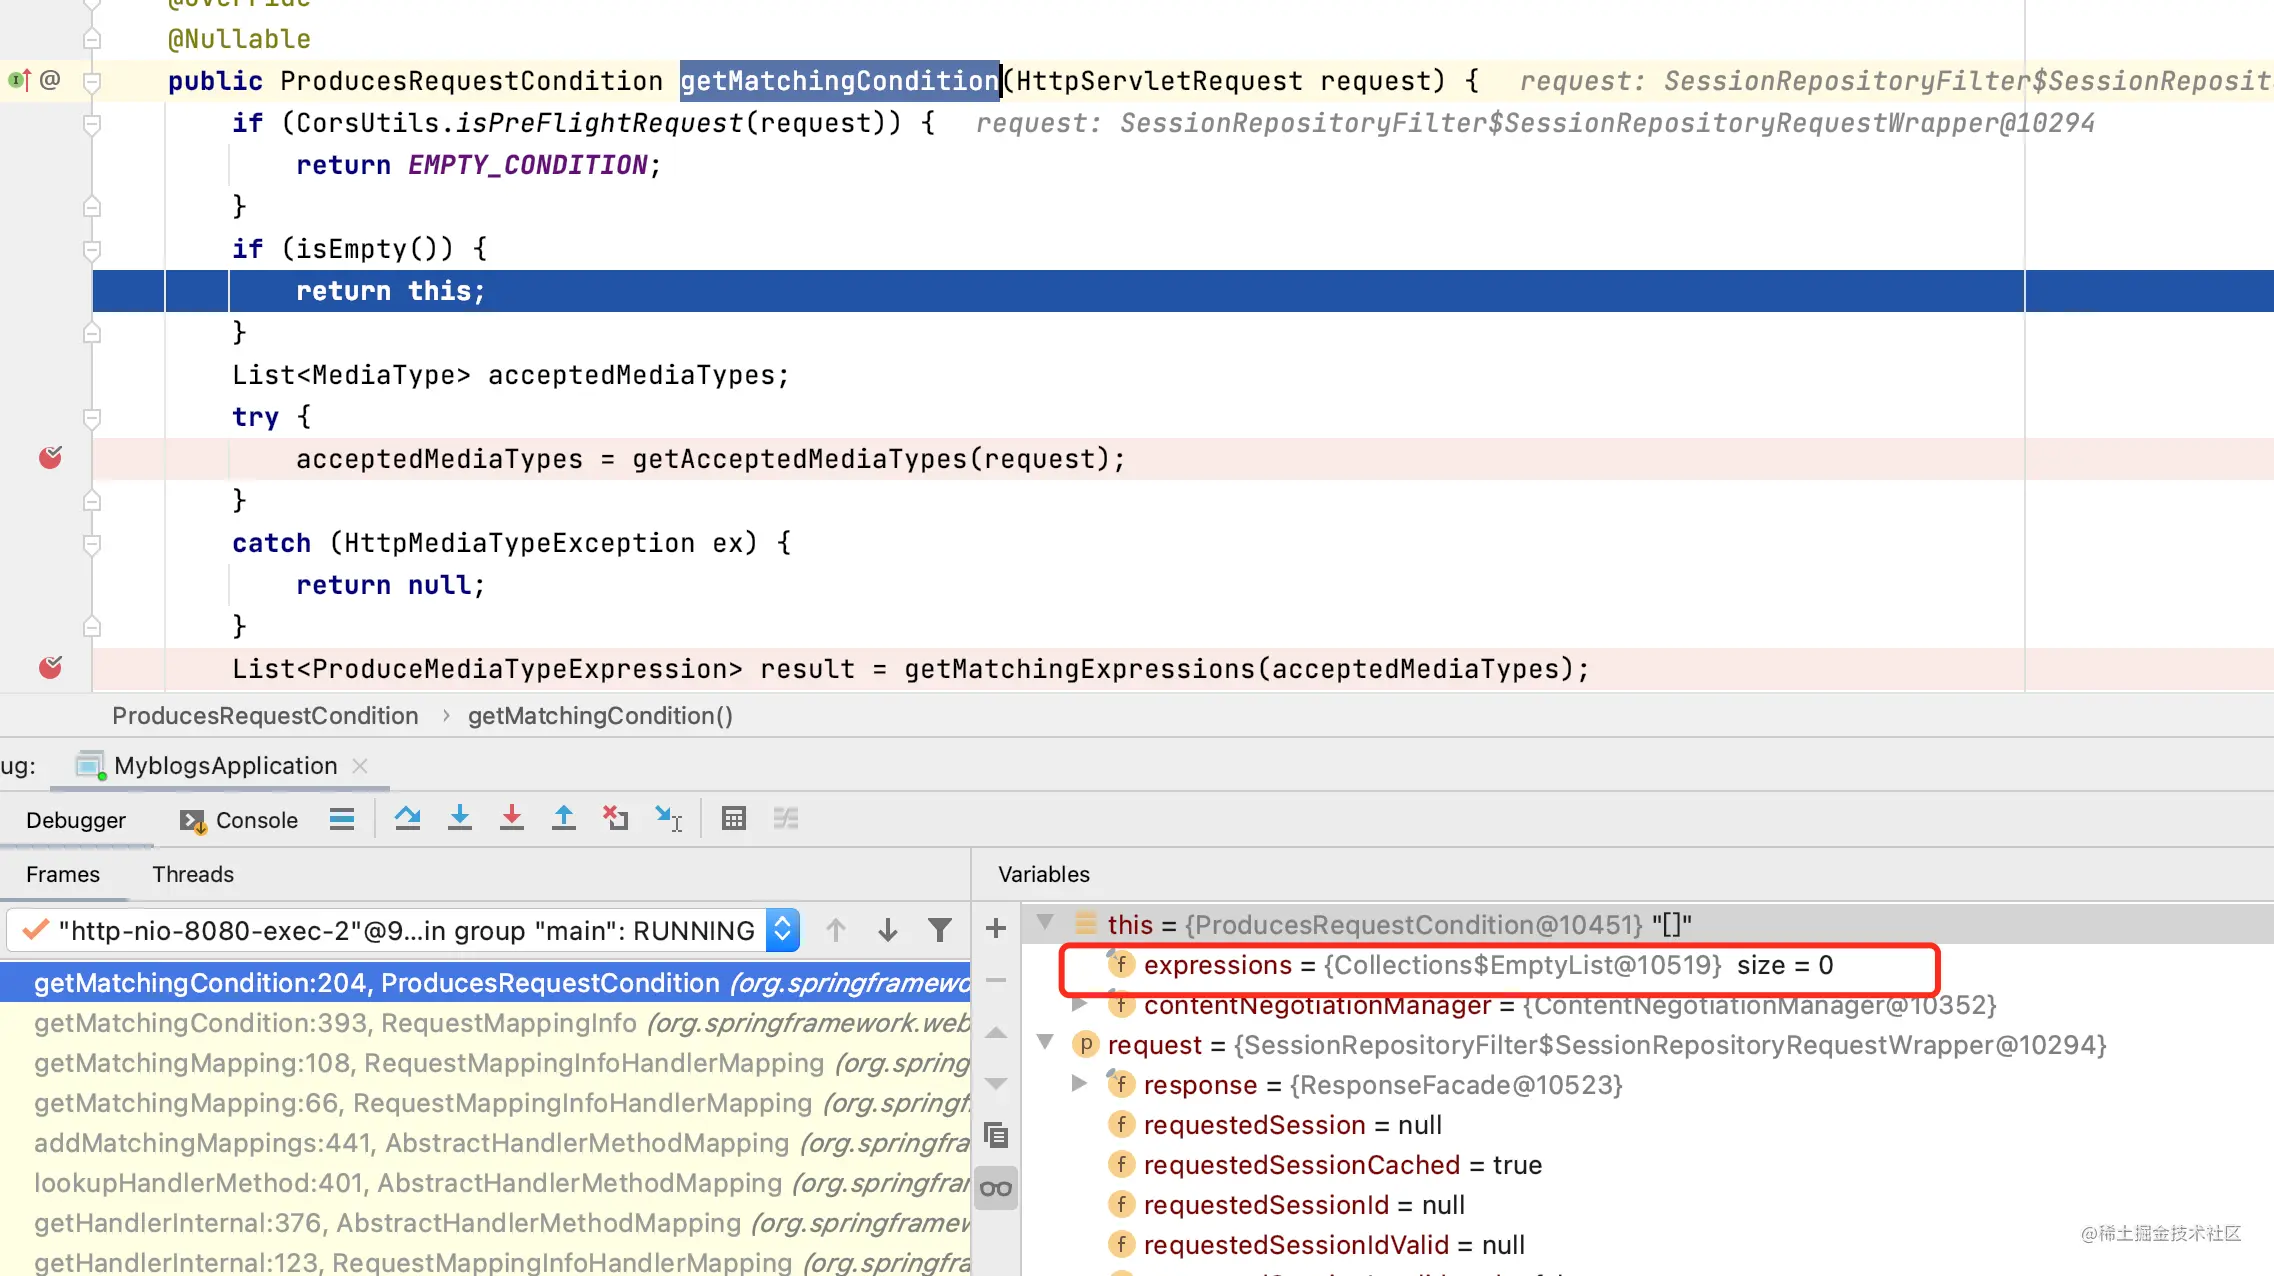Toggle breakpoint at getMatchingExpressions line
Screen dimensions: 2274x1276
[x=50, y=668]
